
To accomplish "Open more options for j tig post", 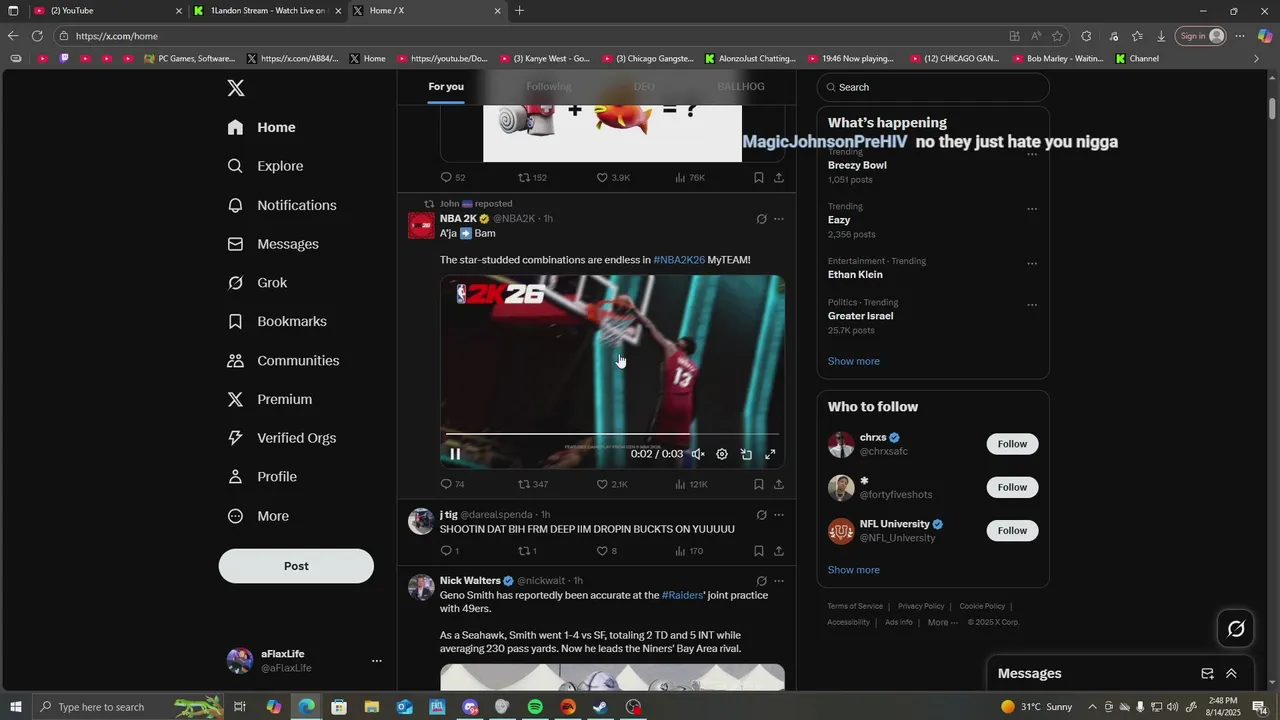I will (x=779, y=515).
